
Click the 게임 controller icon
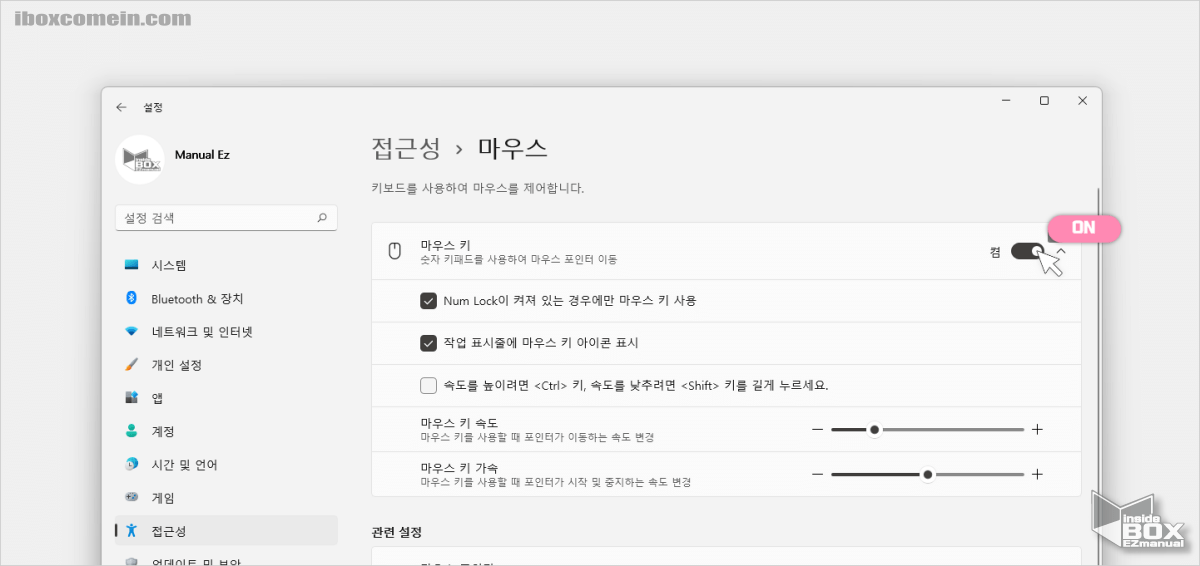click(x=131, y=497)
